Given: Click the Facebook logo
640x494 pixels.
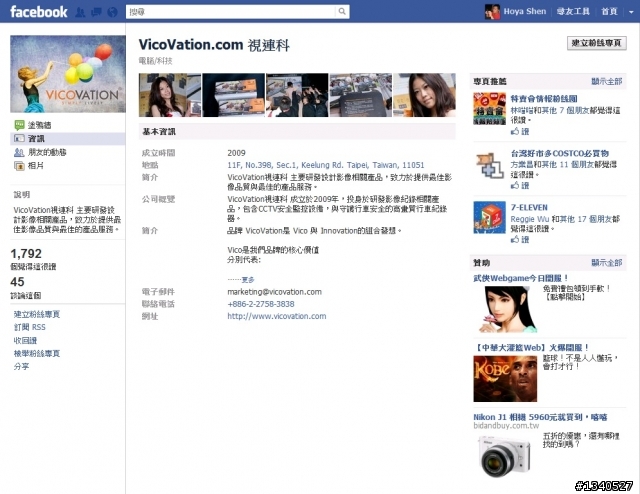Looking at the screenshot, I should tap(39, 11).
